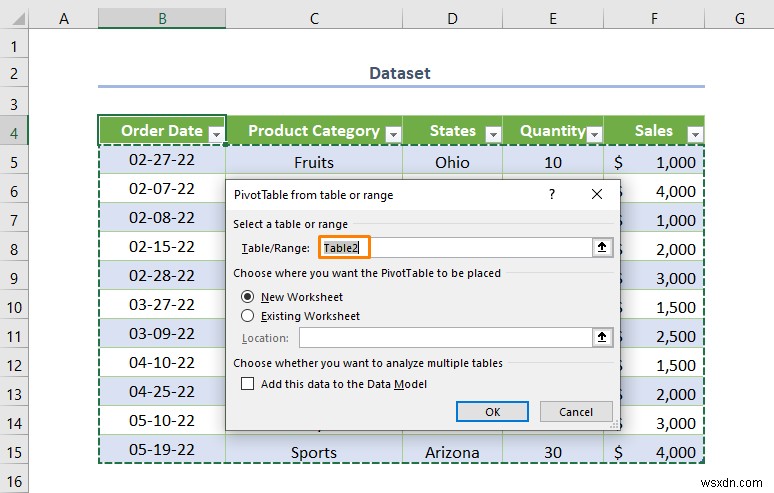Open the States column filter dropdown
Viewport: 774px width, 493px height.
point(491,133)
